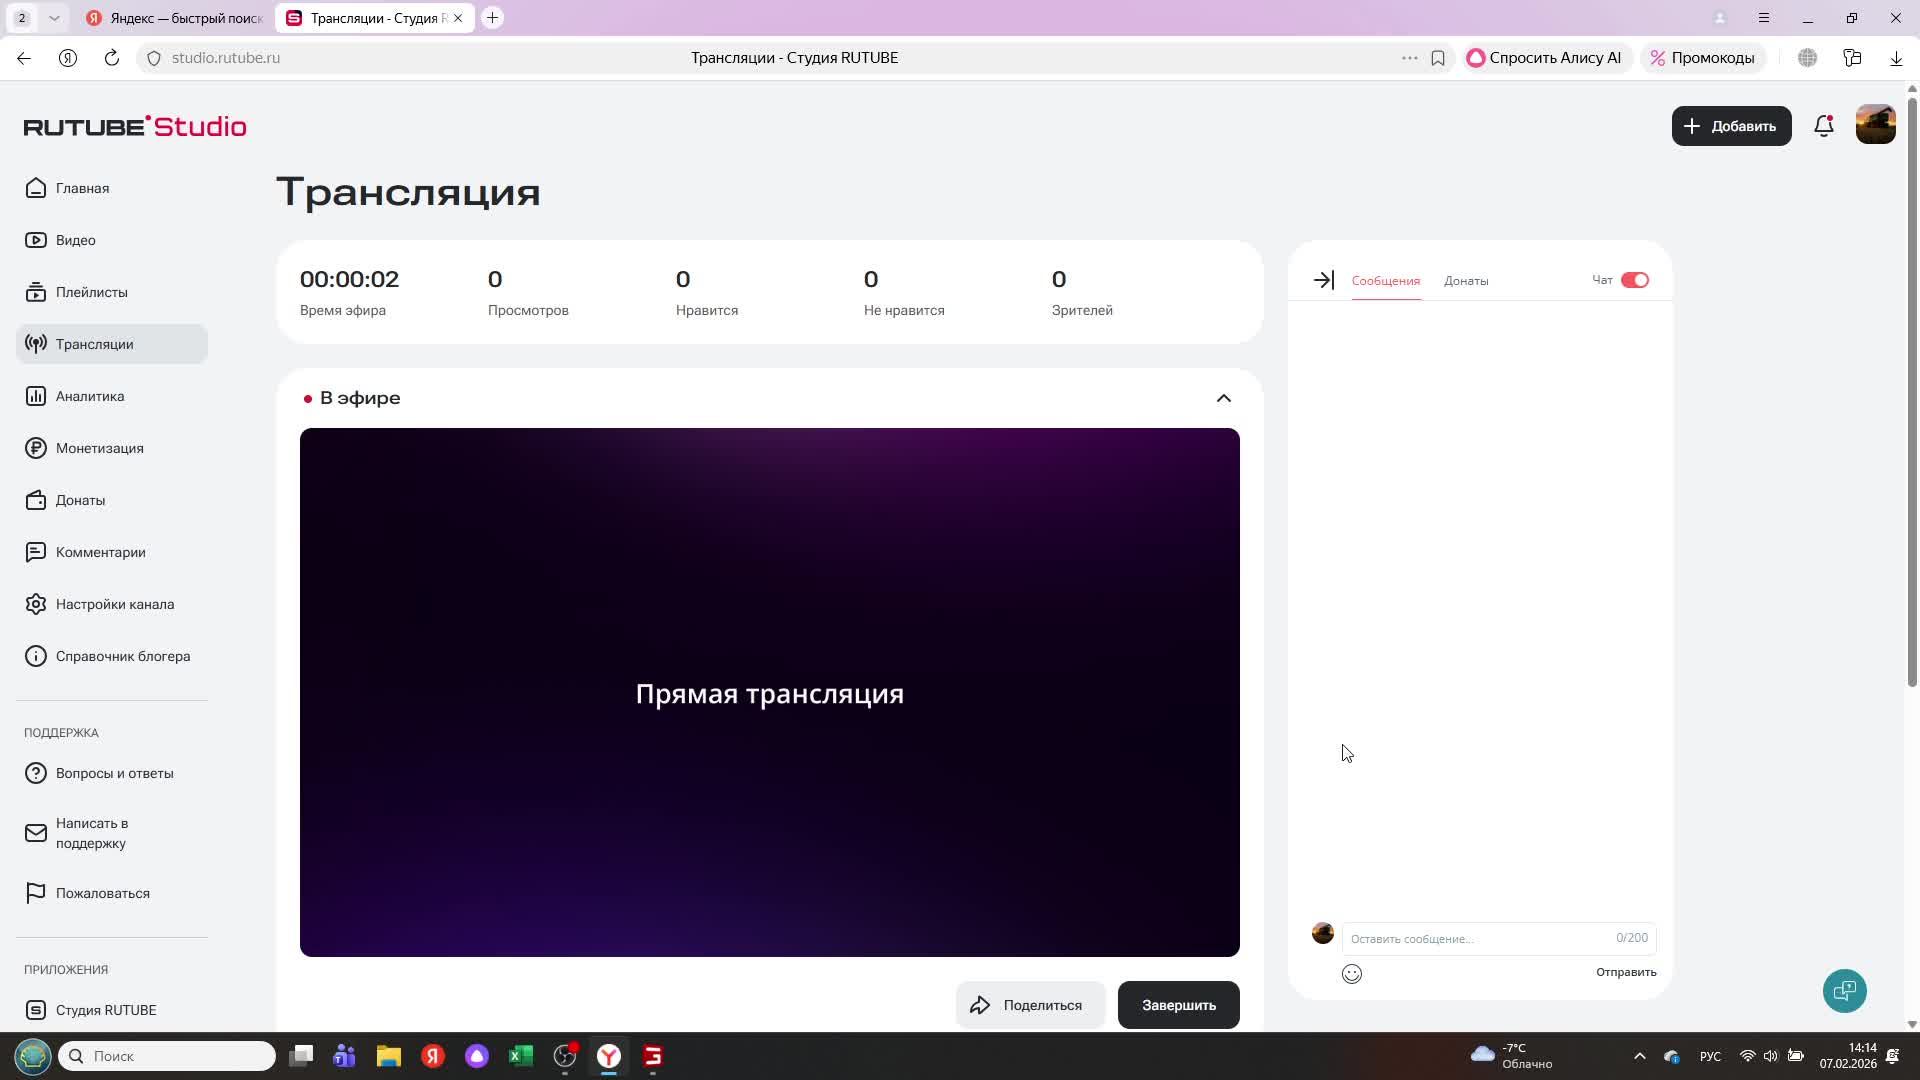The image size is (1920, 1080).
Task: Select the Сообщения chat tab
Action: click(x=1385, y=281)
